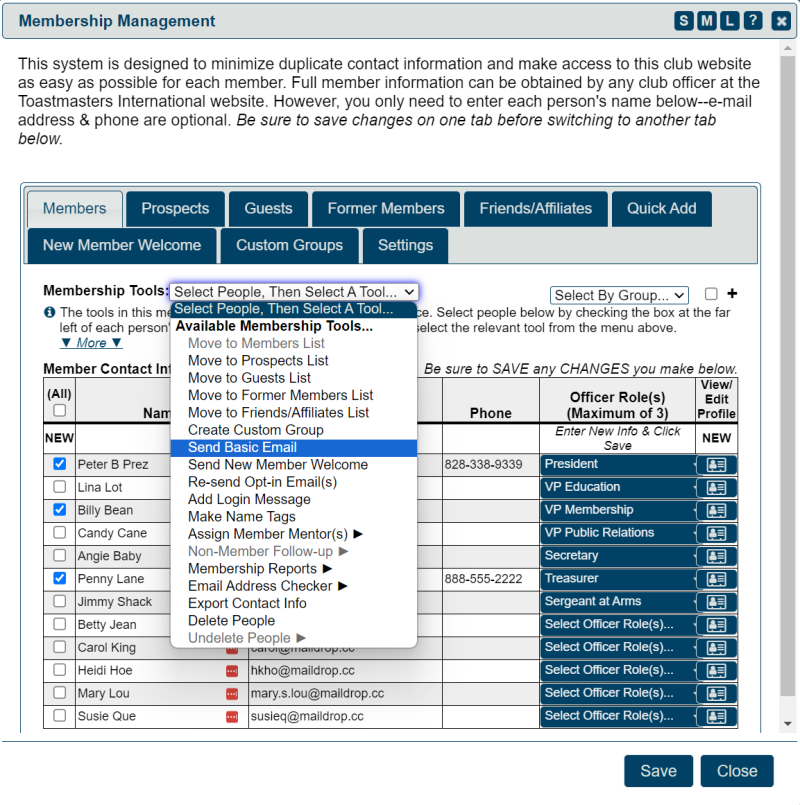Click the Close button
Screen dimensions: 800x805
click(x=737, y=771)
